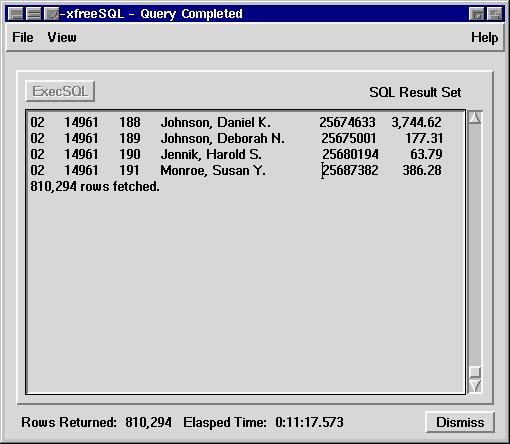Click the Monroe, Susan Y. name
This screenshot has width=510, height=444.
pos(213,170)
